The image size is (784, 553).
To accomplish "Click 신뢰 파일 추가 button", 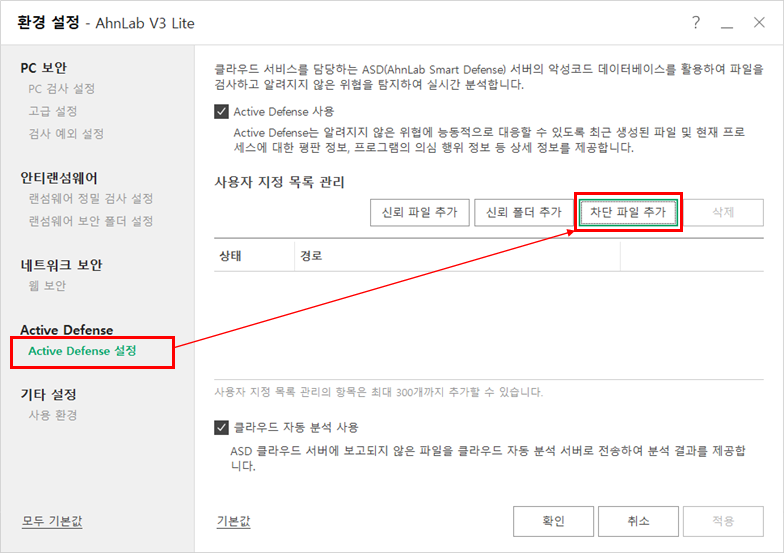I will click(420, 212).
